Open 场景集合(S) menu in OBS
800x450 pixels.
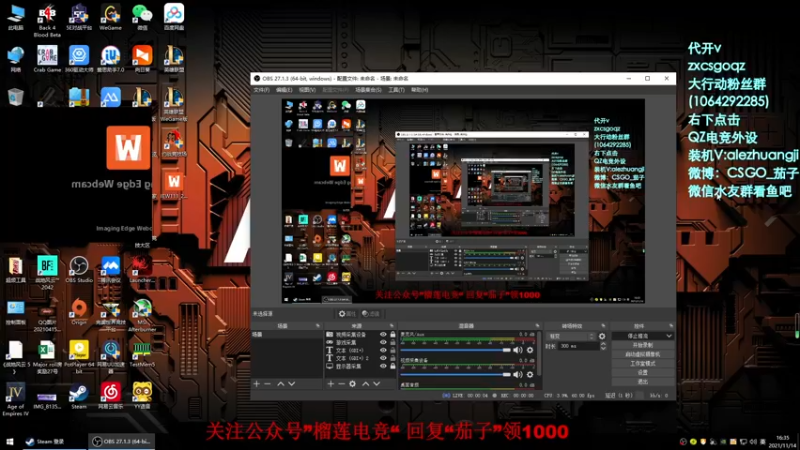point(368,90)
